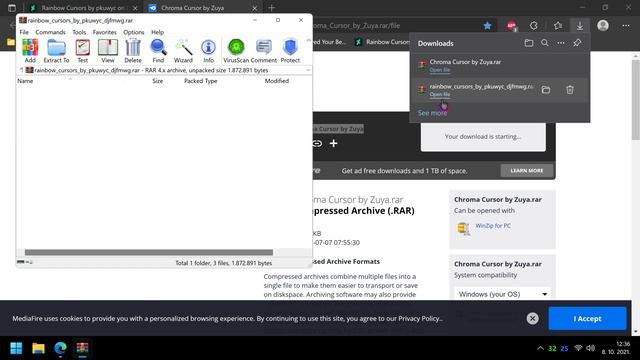Click the favorites star in address bar
Screen dimensions: 640x360
(487, 26)
